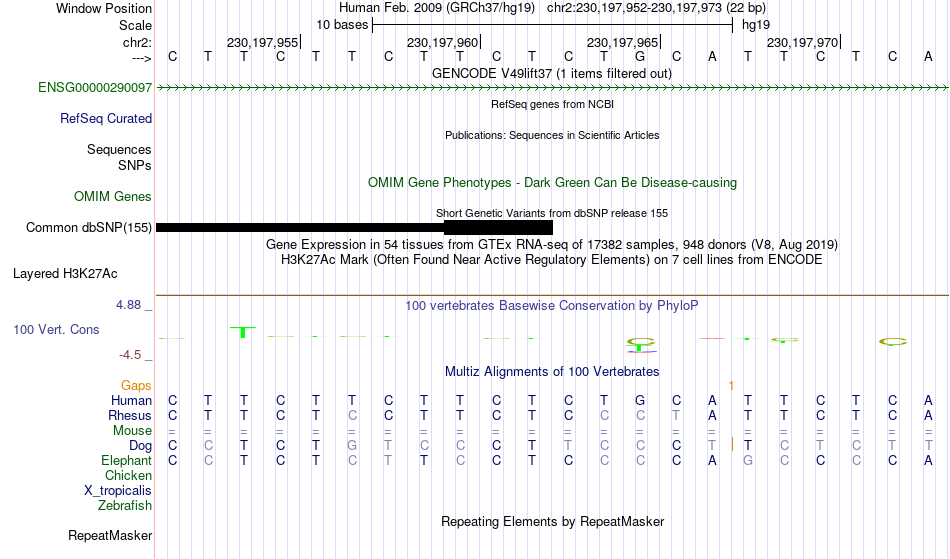950x559 pixels.
Task: Select the X_tropicalis alignment row label
Action: [118, 491]
